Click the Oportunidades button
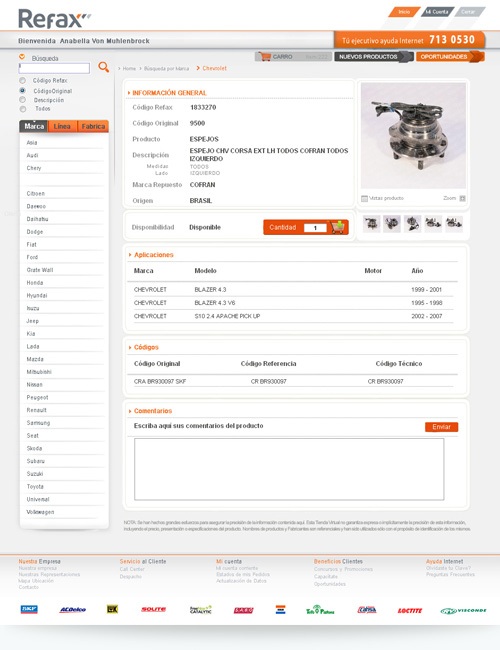500x650 pixels. 449,57
